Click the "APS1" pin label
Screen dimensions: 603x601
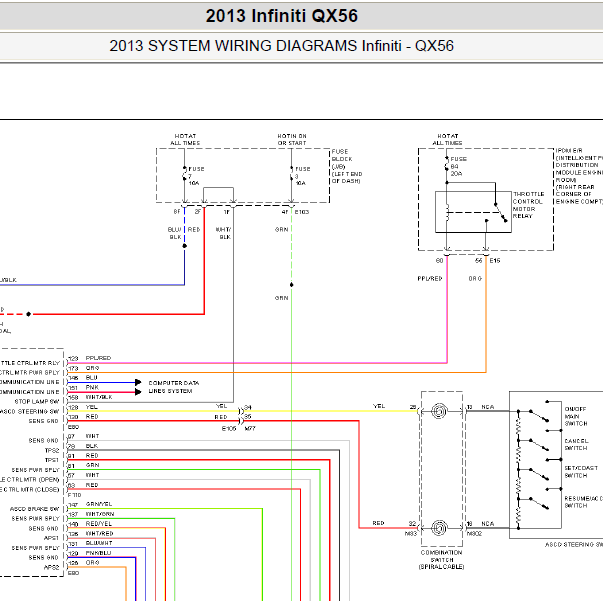pos(52,538)
